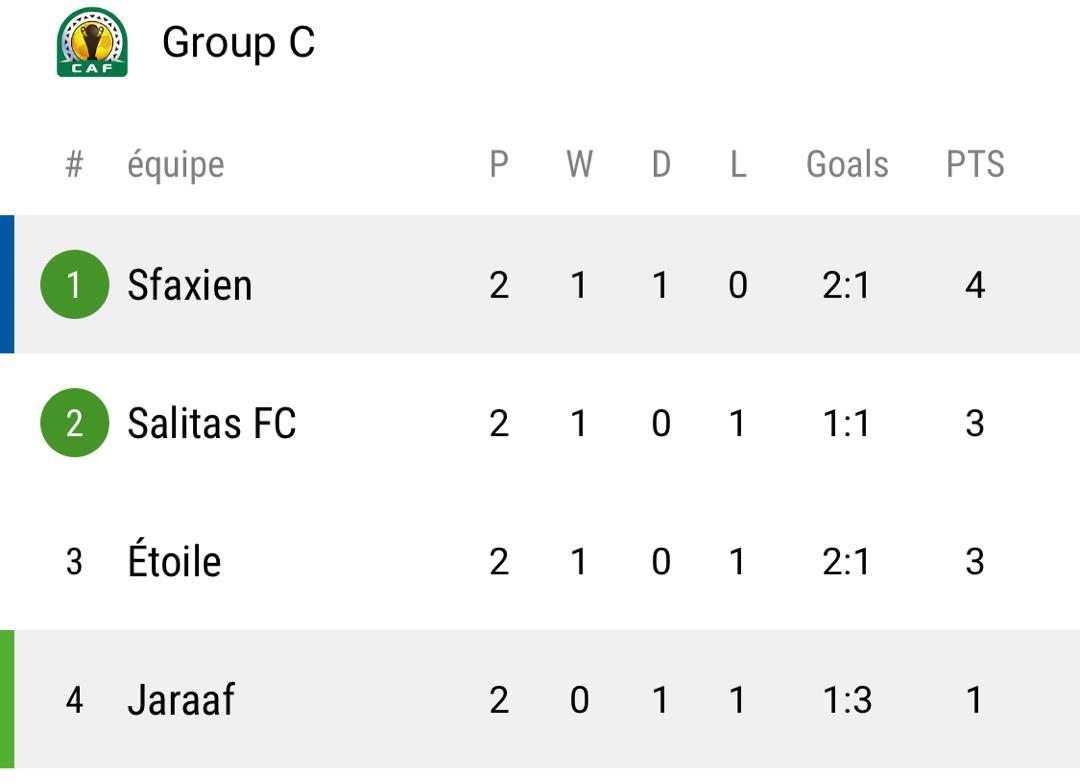Click the Goals column header
Viewport: 1080px width, 784px height.
pyautogui.click(x=847, y=165)
